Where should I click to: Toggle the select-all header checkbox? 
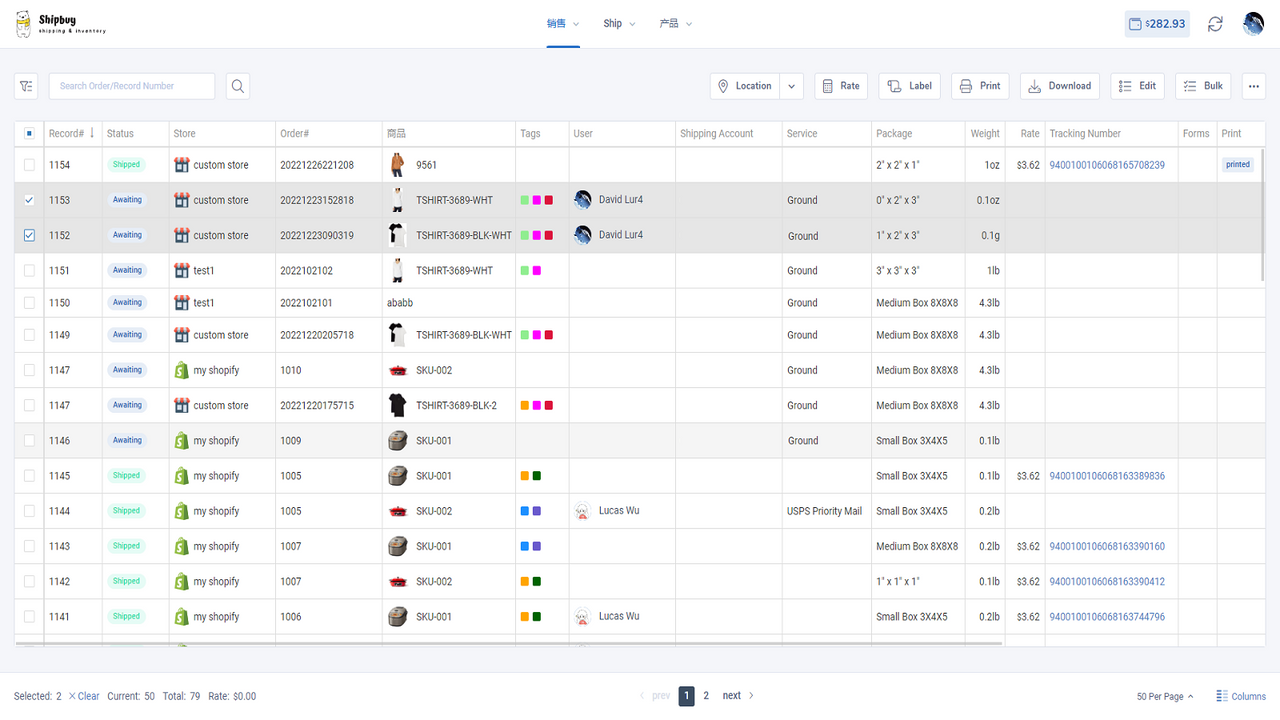[x=29, y=133]
